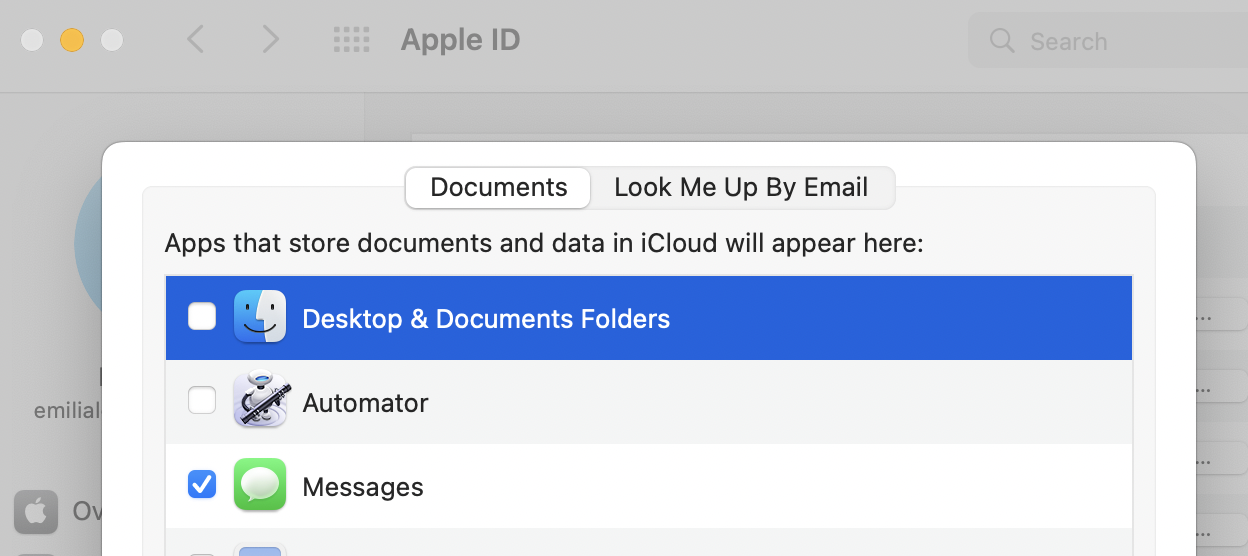Click the green Messages app icon
1248x556 pixels.
coord(260,485)
